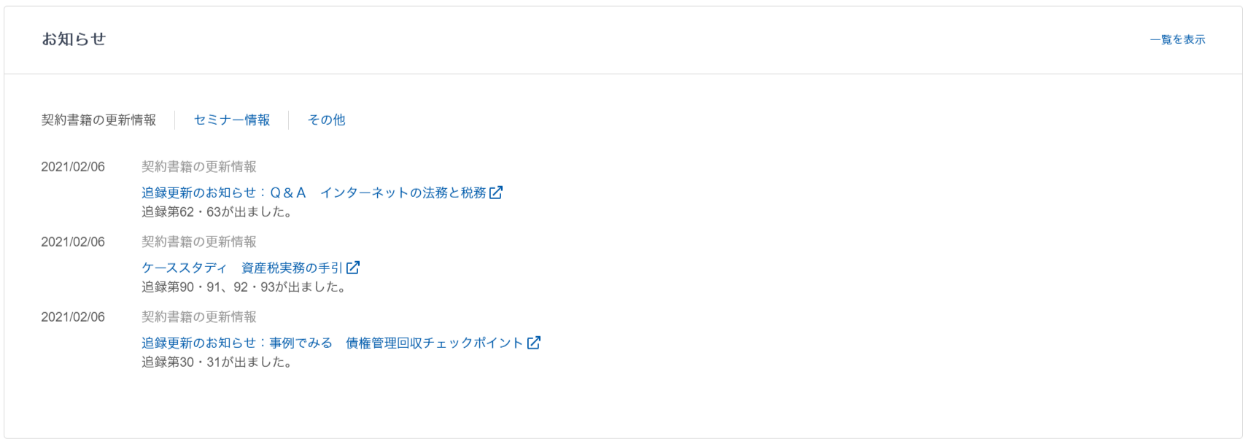This screenshot has width=1248, height=447.
Task: Open 追録更新のお知らせ：Q&A インターネットの法務と税務 link
Action: click(x=314, y=194)
